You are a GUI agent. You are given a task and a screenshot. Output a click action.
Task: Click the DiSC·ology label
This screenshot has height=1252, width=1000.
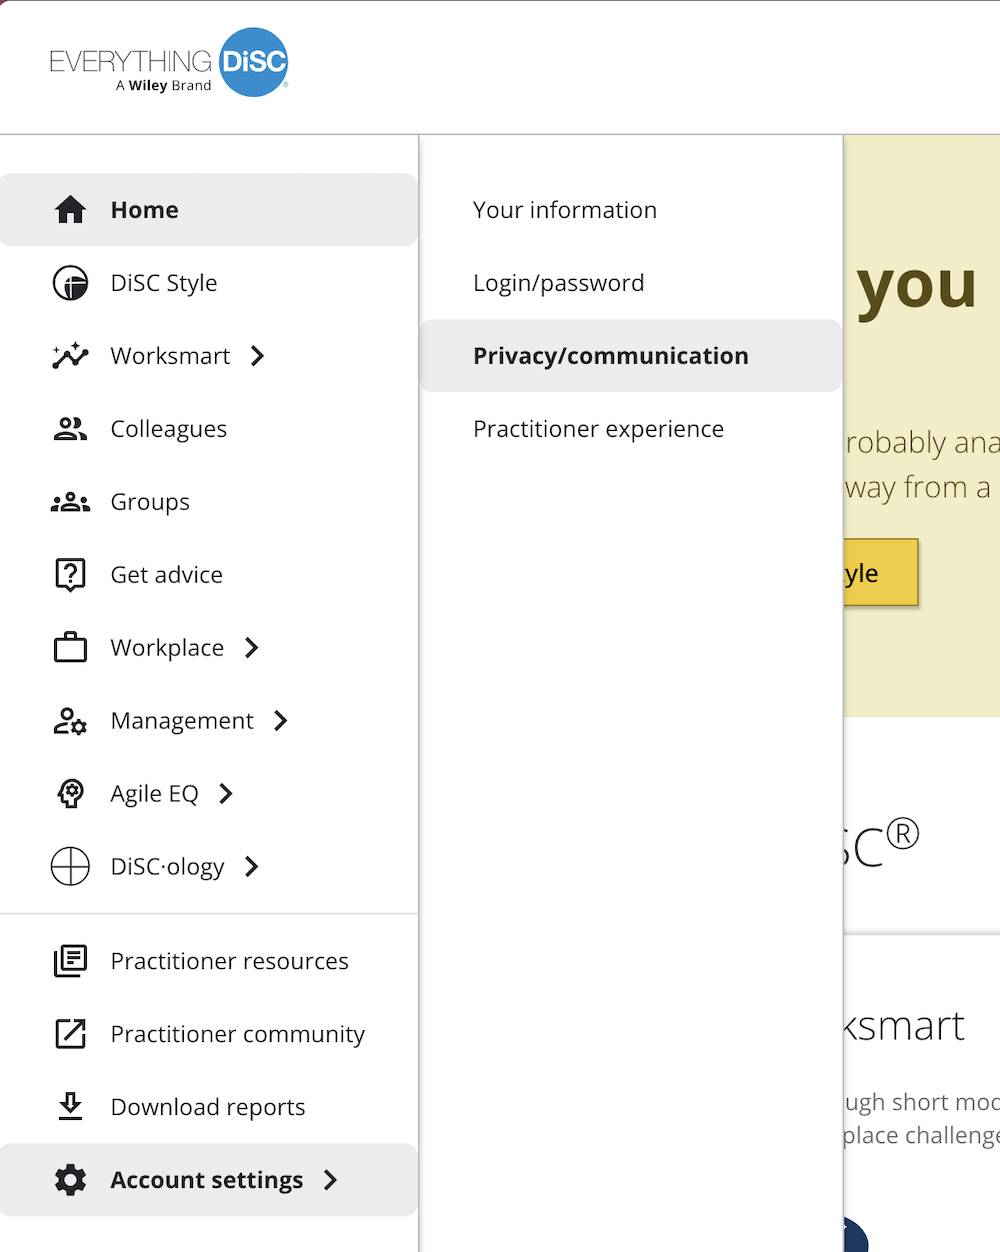coord(168,867)
